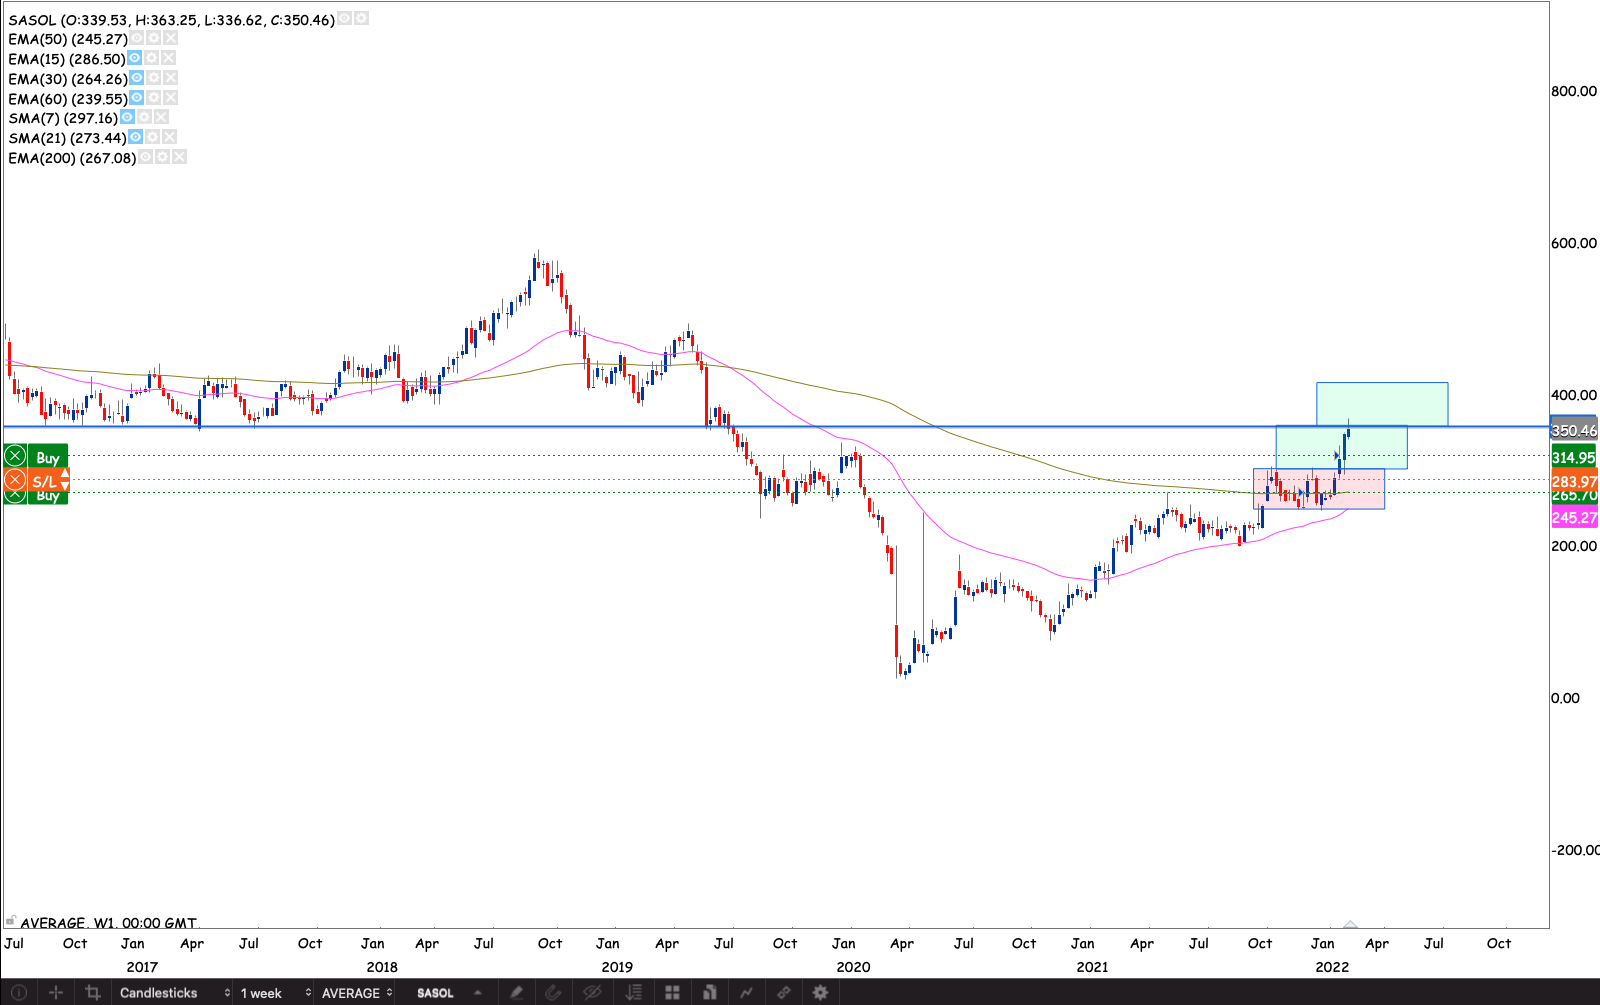This screenshot has width=1600, height=1005.
Task: Cancel the S/L order with X
Action: [15, 481]
